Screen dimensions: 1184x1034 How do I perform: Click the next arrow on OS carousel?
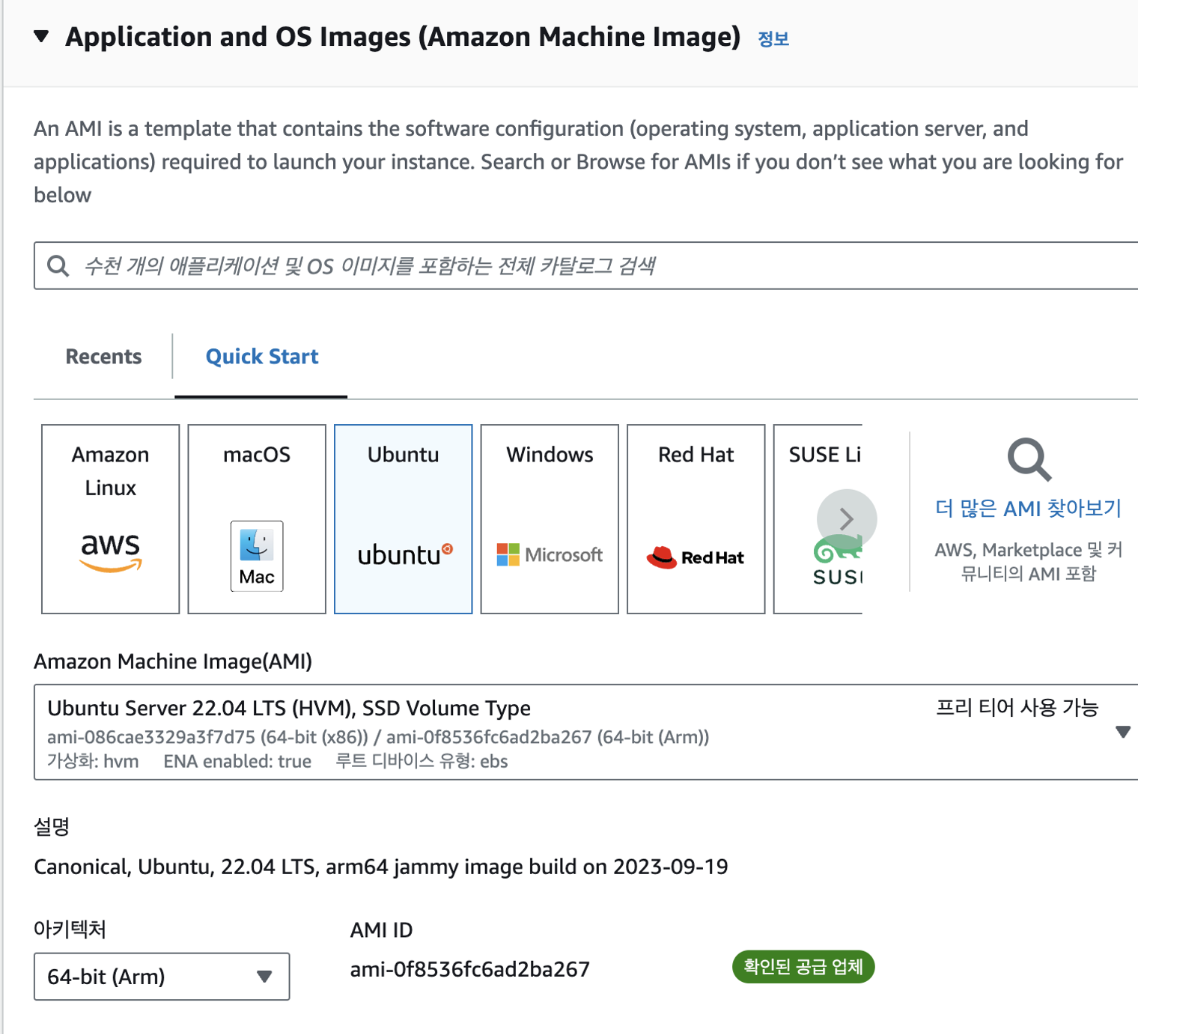[846, 519]
